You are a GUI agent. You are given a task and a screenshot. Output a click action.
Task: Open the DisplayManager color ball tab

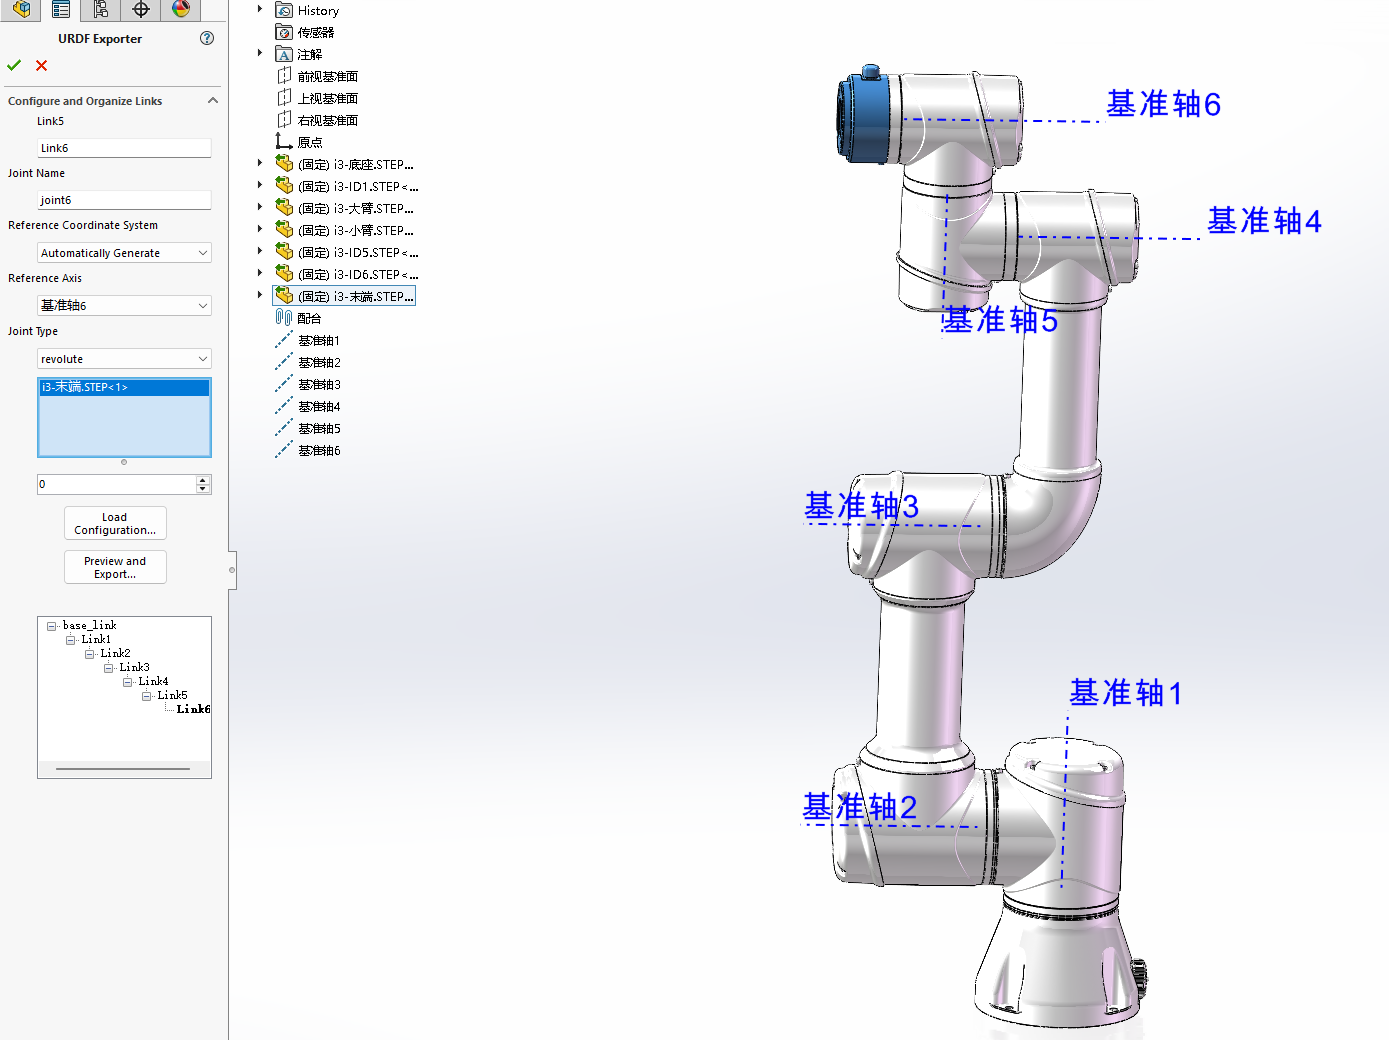(x=181, y=10)
